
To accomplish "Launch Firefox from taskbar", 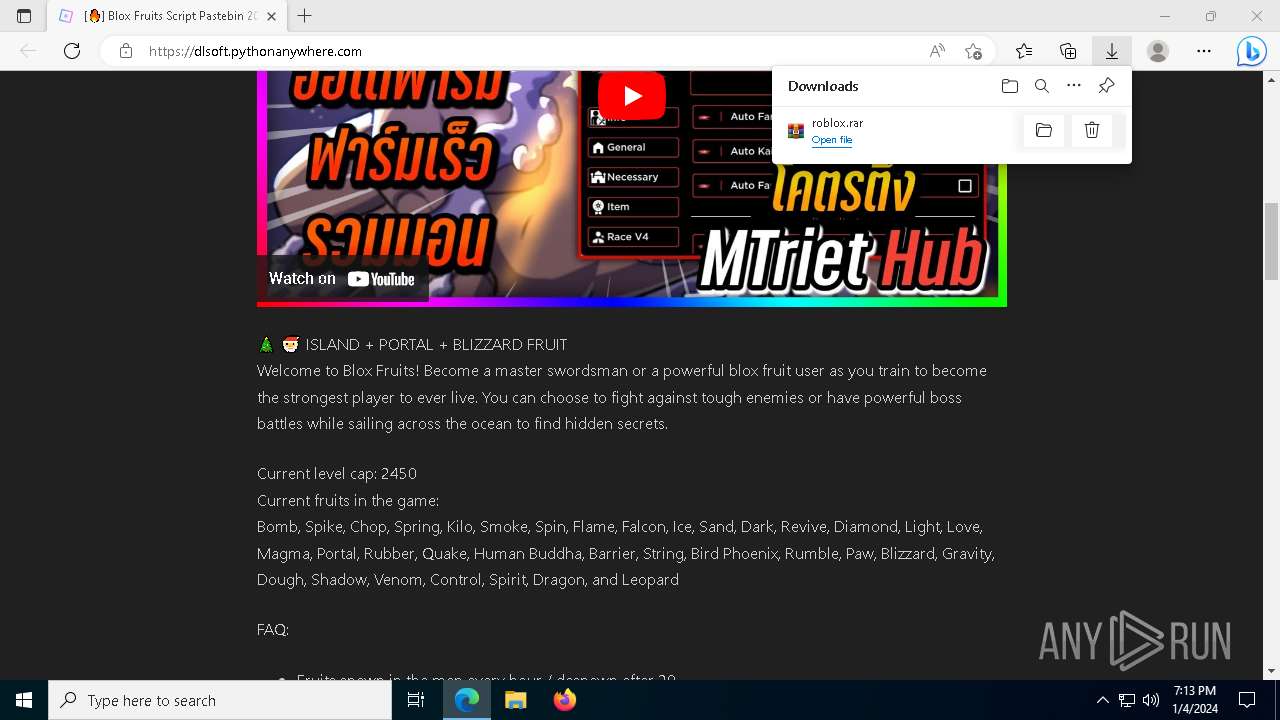I will click(564, 700).
